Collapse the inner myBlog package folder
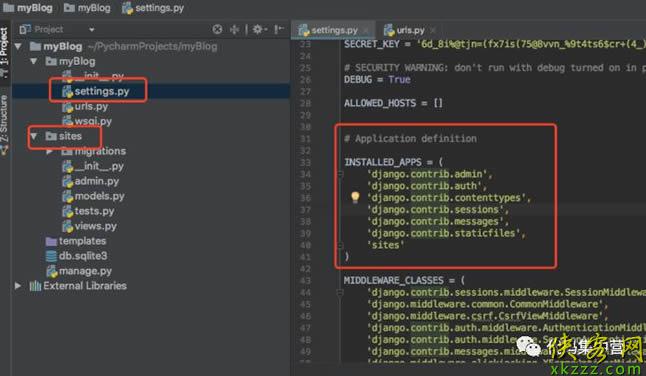The height and width of the screenshot is (376, 646). [x=34, y=61]
